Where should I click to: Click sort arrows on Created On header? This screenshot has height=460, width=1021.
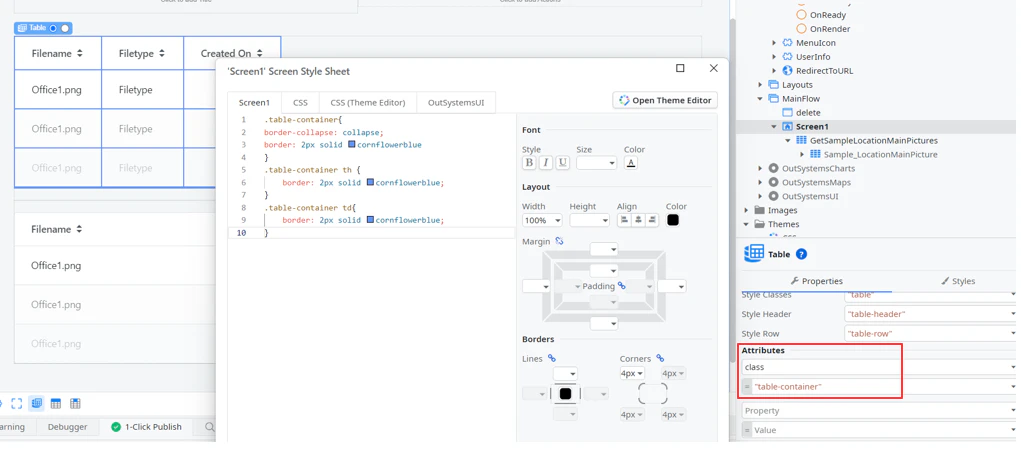click(259, 53)
